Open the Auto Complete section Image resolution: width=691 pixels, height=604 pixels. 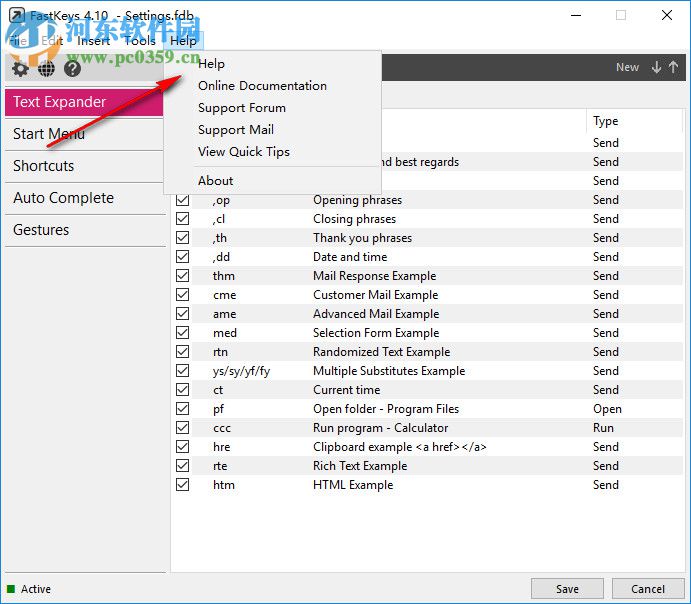pyautogui.click(x=84, y=198)
